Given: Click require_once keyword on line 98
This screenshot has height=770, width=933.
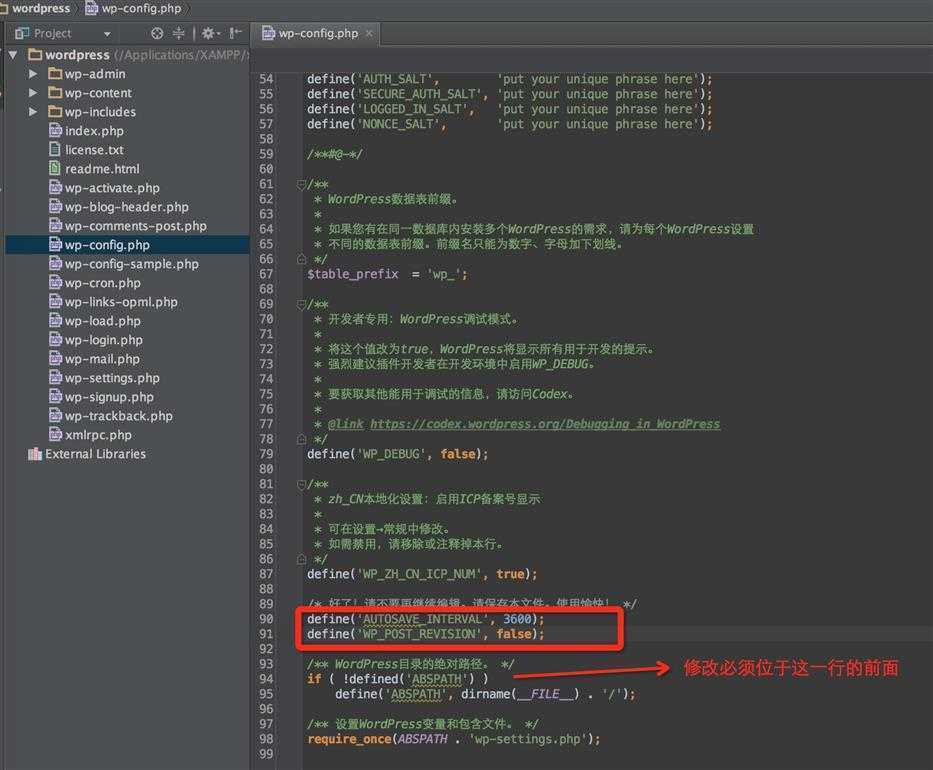Looking at the screenshot, I should [x=349, y=739].
